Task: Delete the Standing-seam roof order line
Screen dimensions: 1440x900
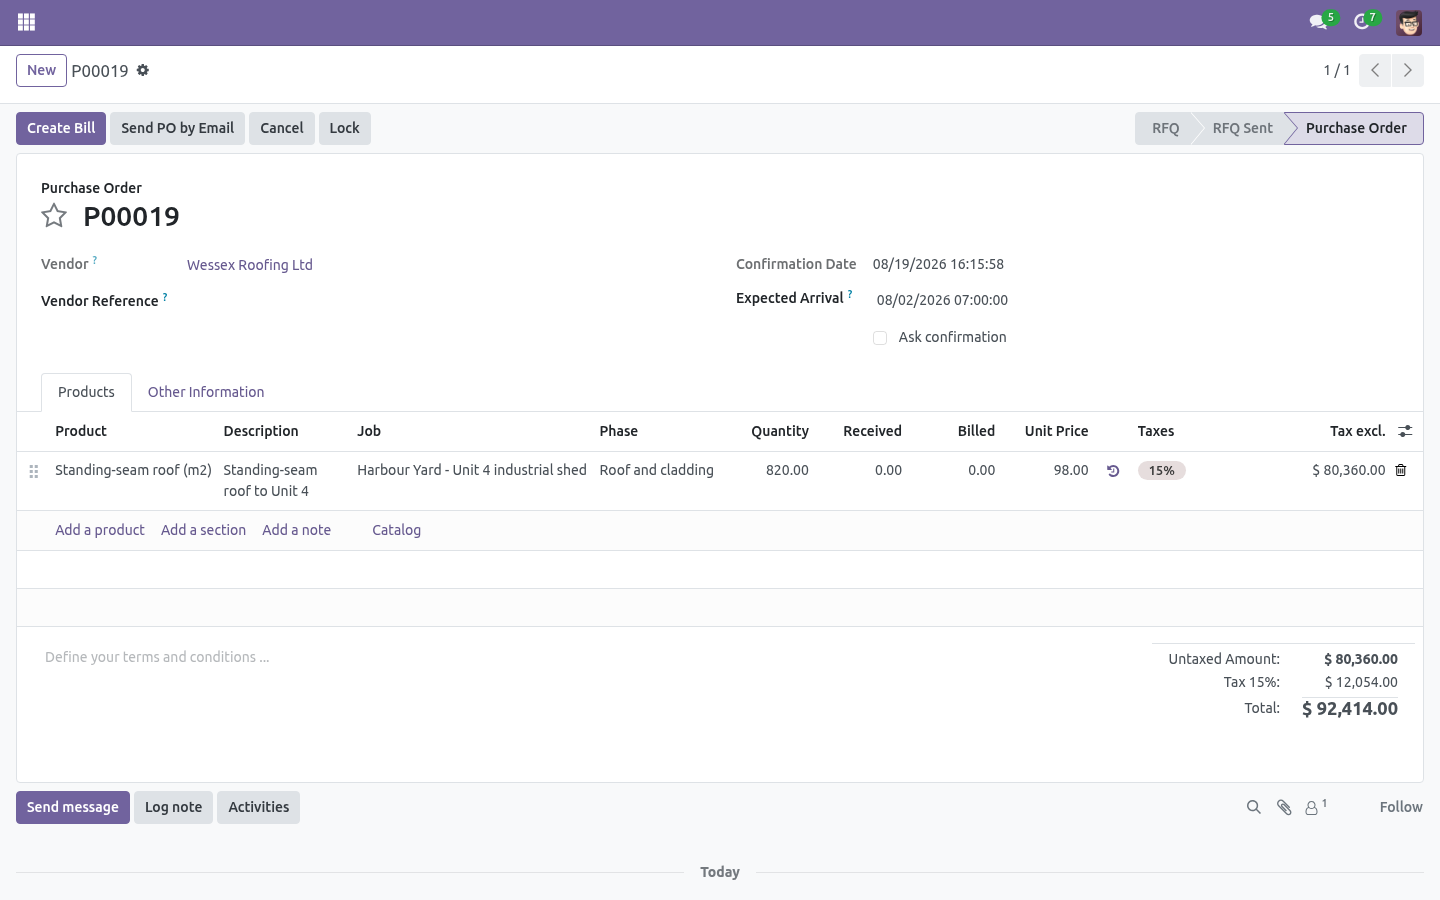Action: tap(1401, 470)
